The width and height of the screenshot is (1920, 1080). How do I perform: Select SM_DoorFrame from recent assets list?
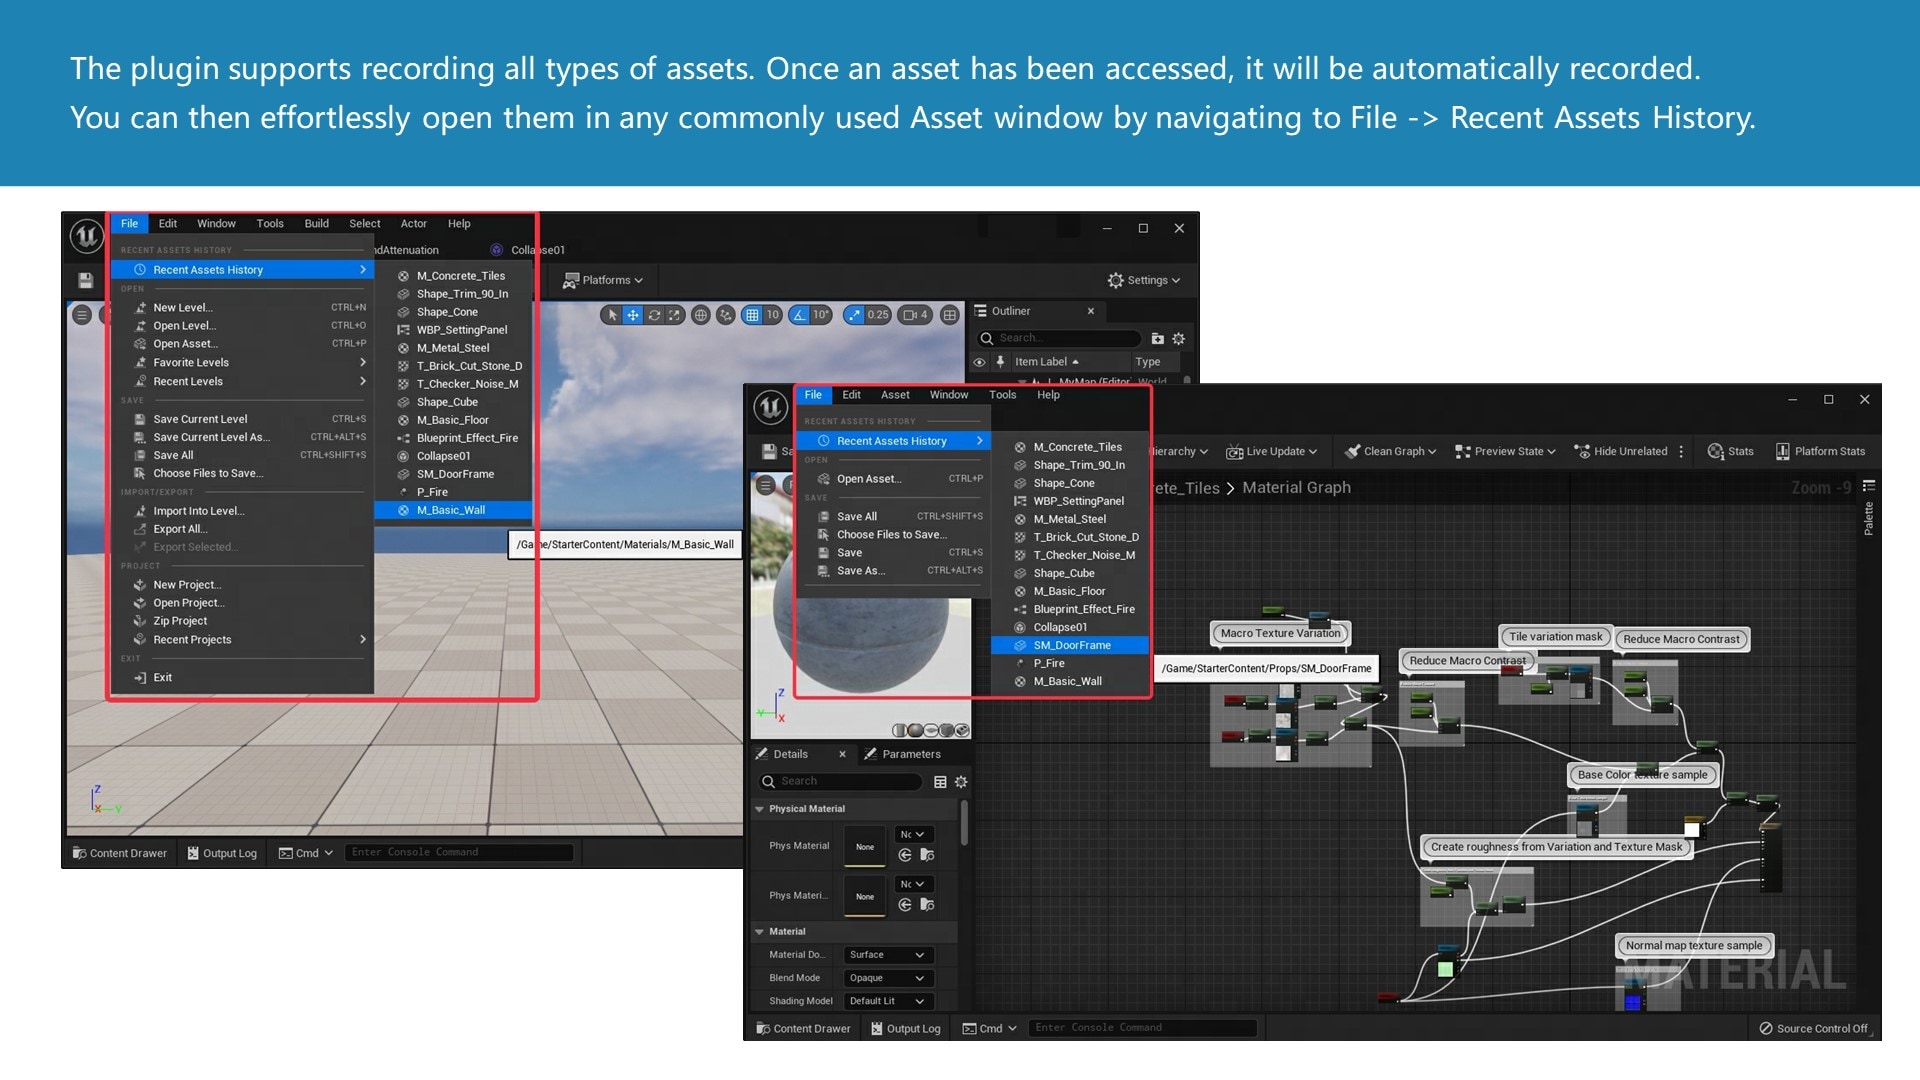[x=1071, y=645]
